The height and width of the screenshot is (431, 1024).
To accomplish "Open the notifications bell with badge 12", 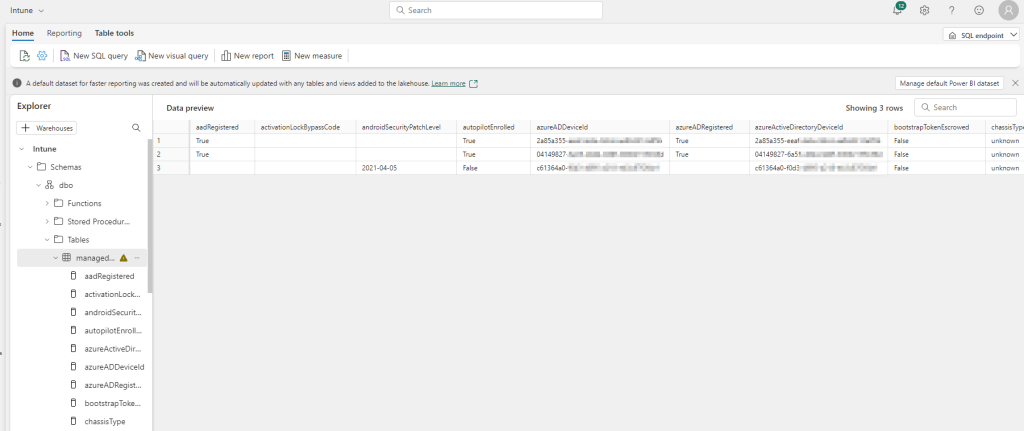I will coord(897,10).
